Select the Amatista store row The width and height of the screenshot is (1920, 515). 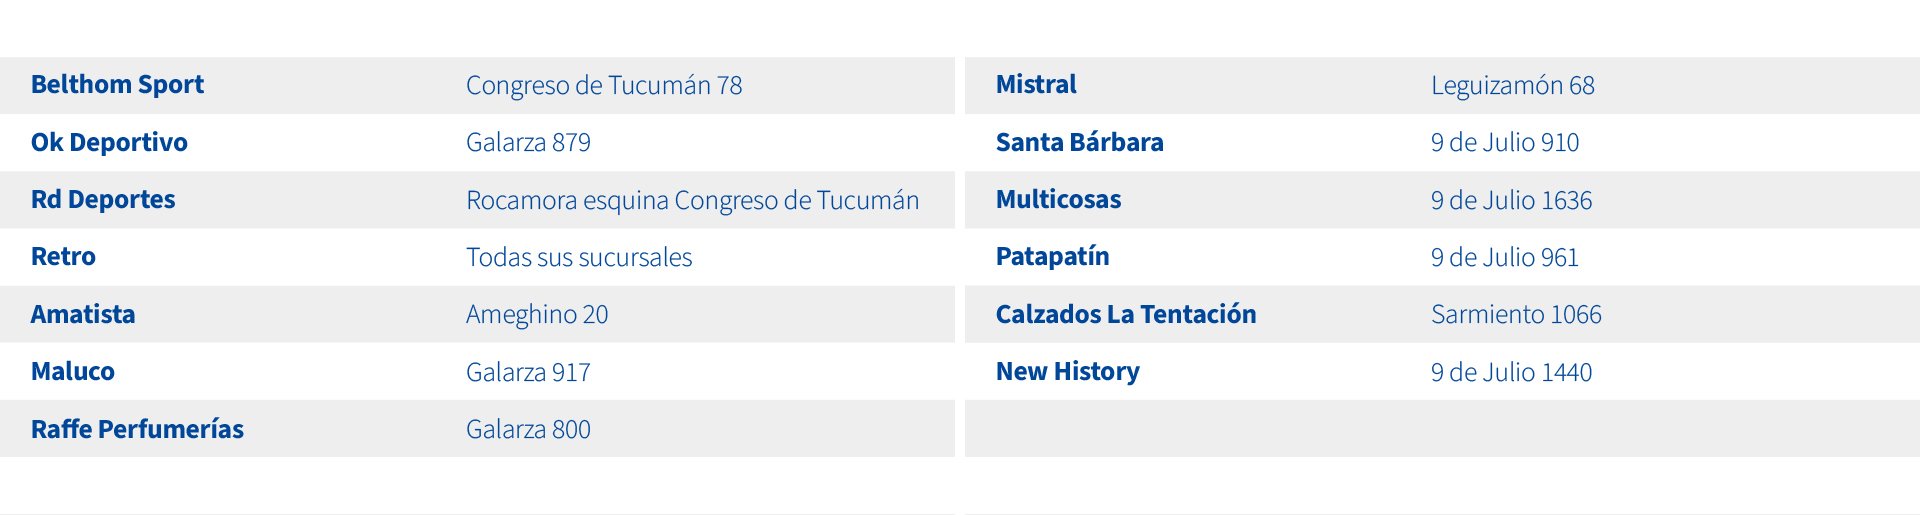click(x=477, y=314)
